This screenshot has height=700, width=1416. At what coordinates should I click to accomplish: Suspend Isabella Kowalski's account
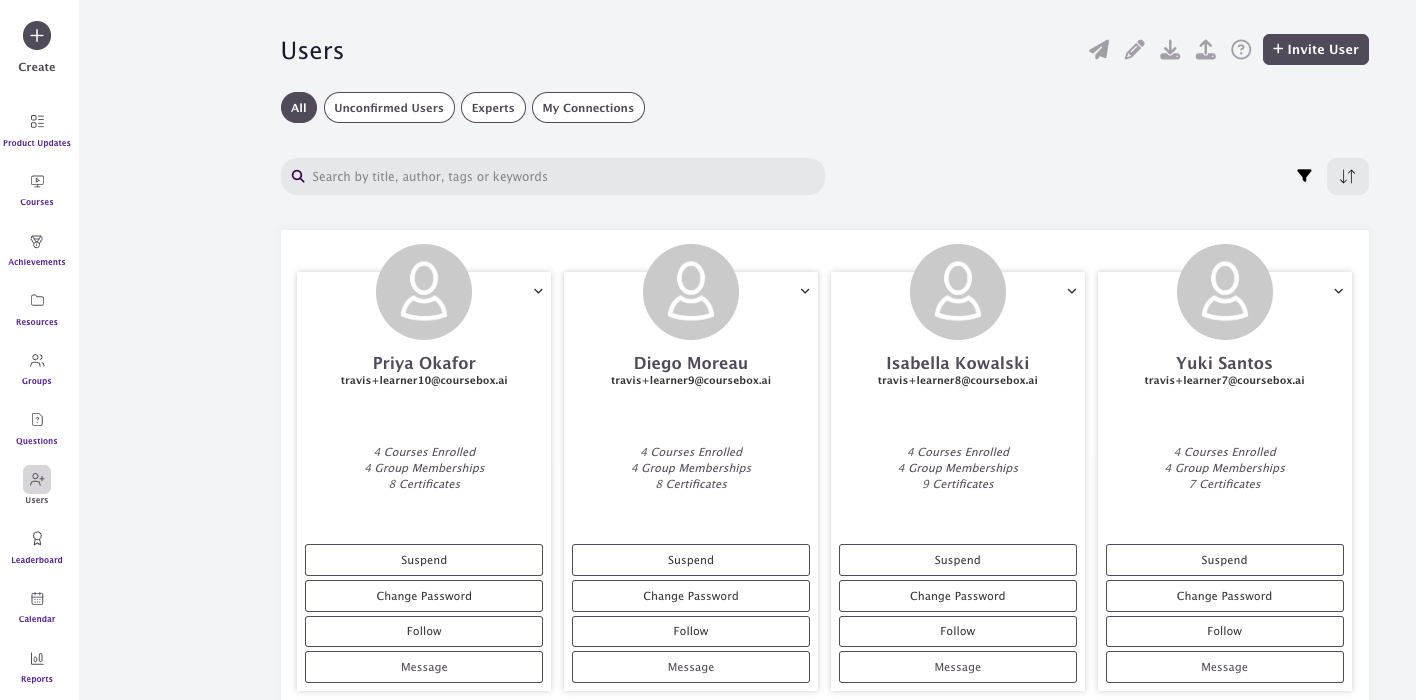pos(958,560)
